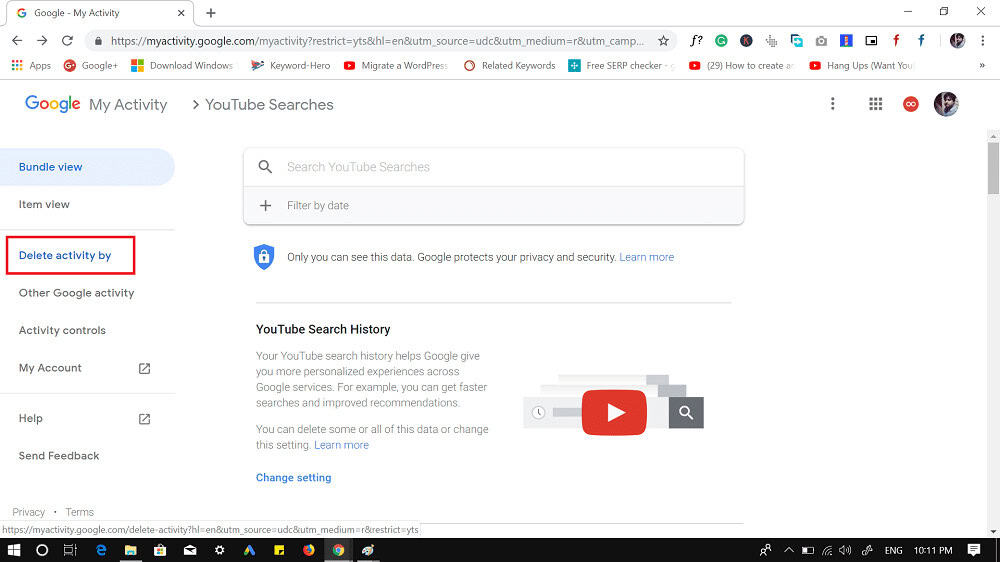Open Download Windows bookmark
1000x562 pixels.
(x=182, y=65)
